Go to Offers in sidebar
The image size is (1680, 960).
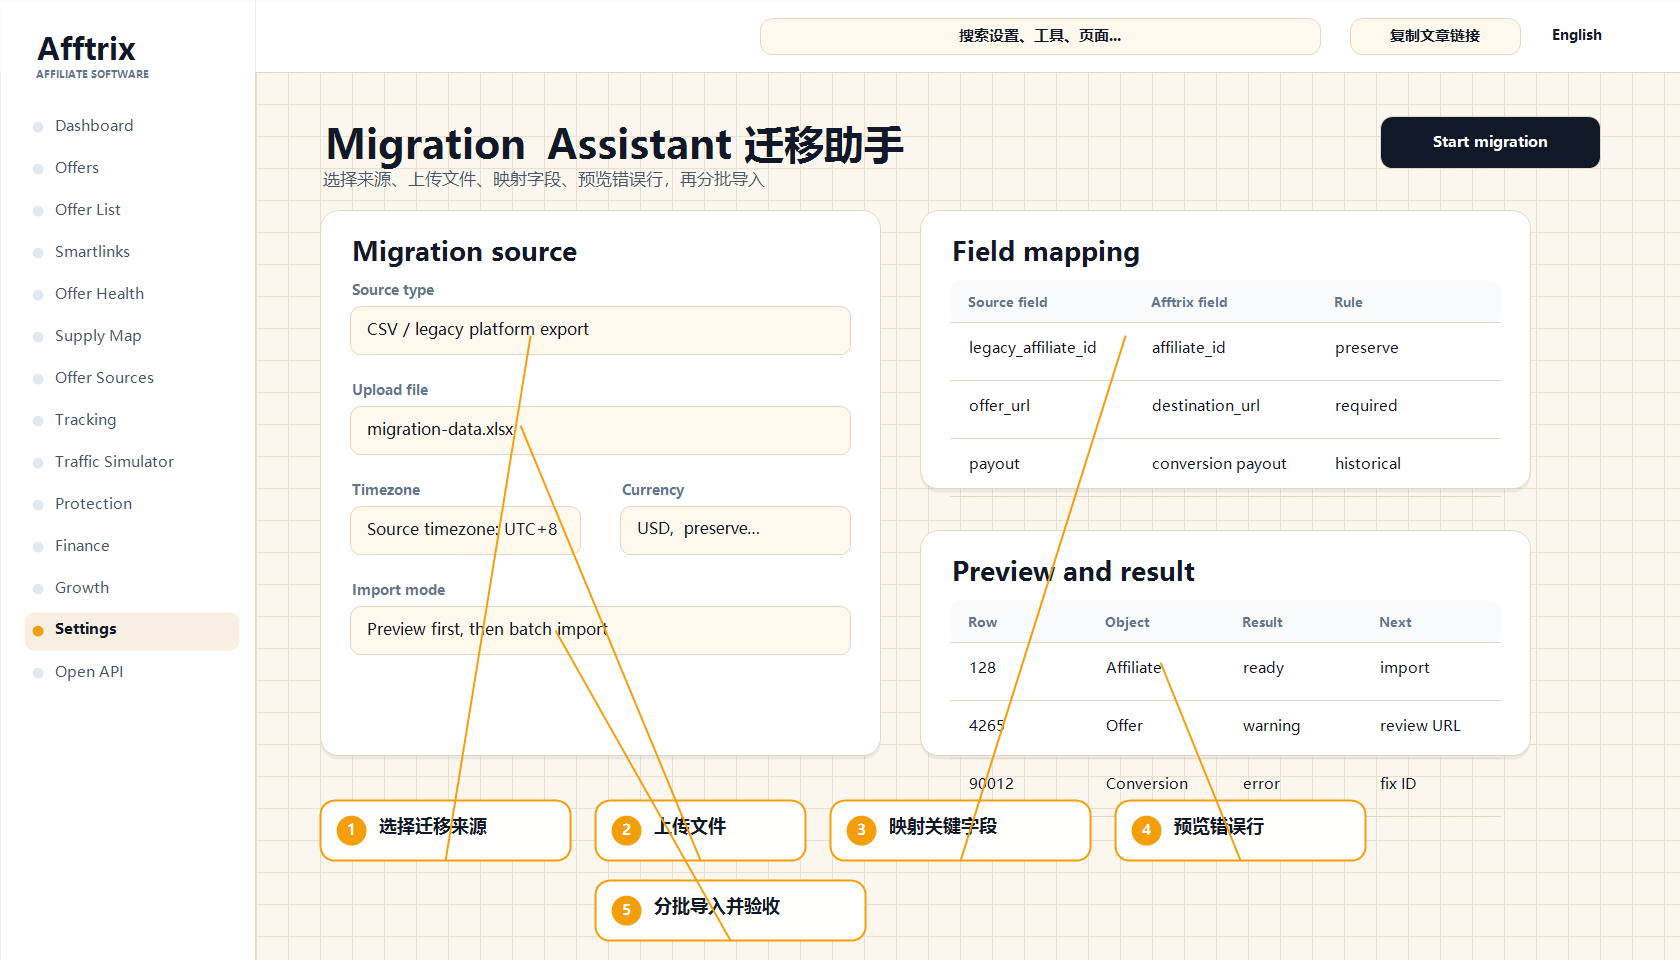click(x=77, y=168)
